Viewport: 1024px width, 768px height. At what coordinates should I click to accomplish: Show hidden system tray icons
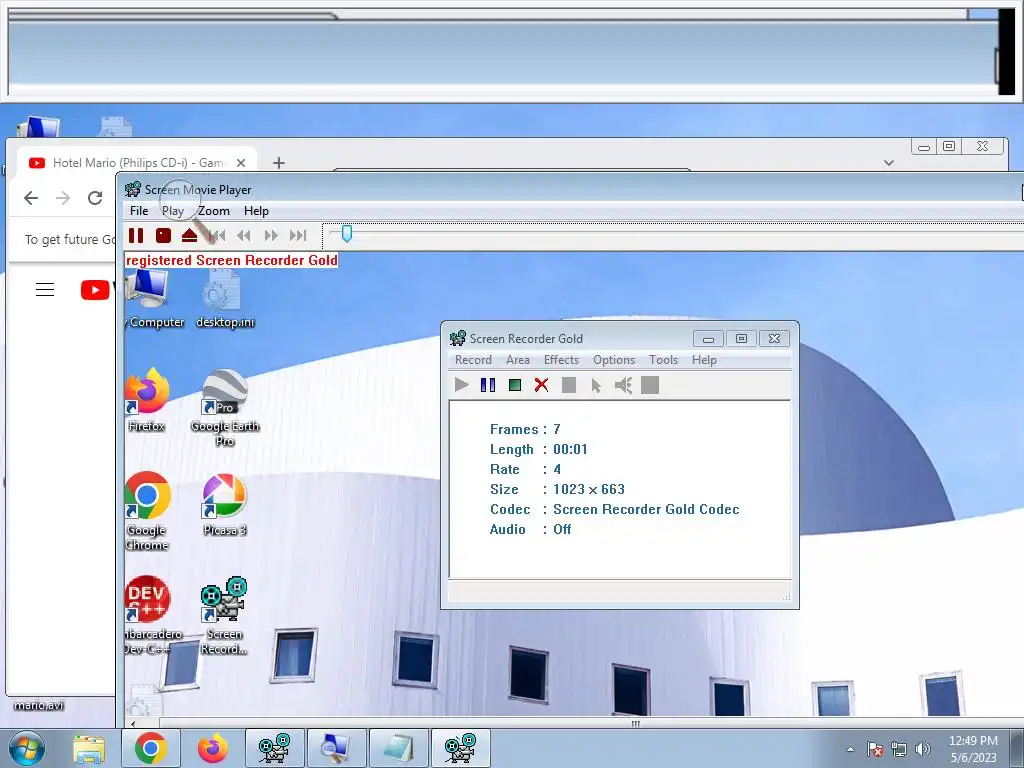click(x=850, y=750)
